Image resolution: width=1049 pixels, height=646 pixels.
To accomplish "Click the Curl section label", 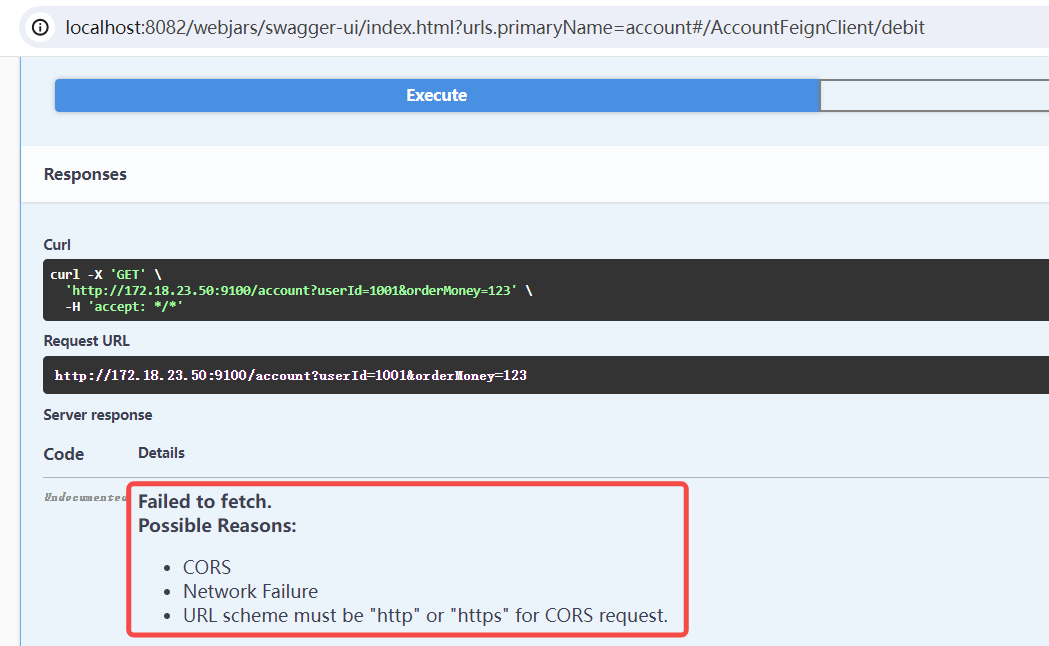I will pyautogui.click(x=56, y=244).
